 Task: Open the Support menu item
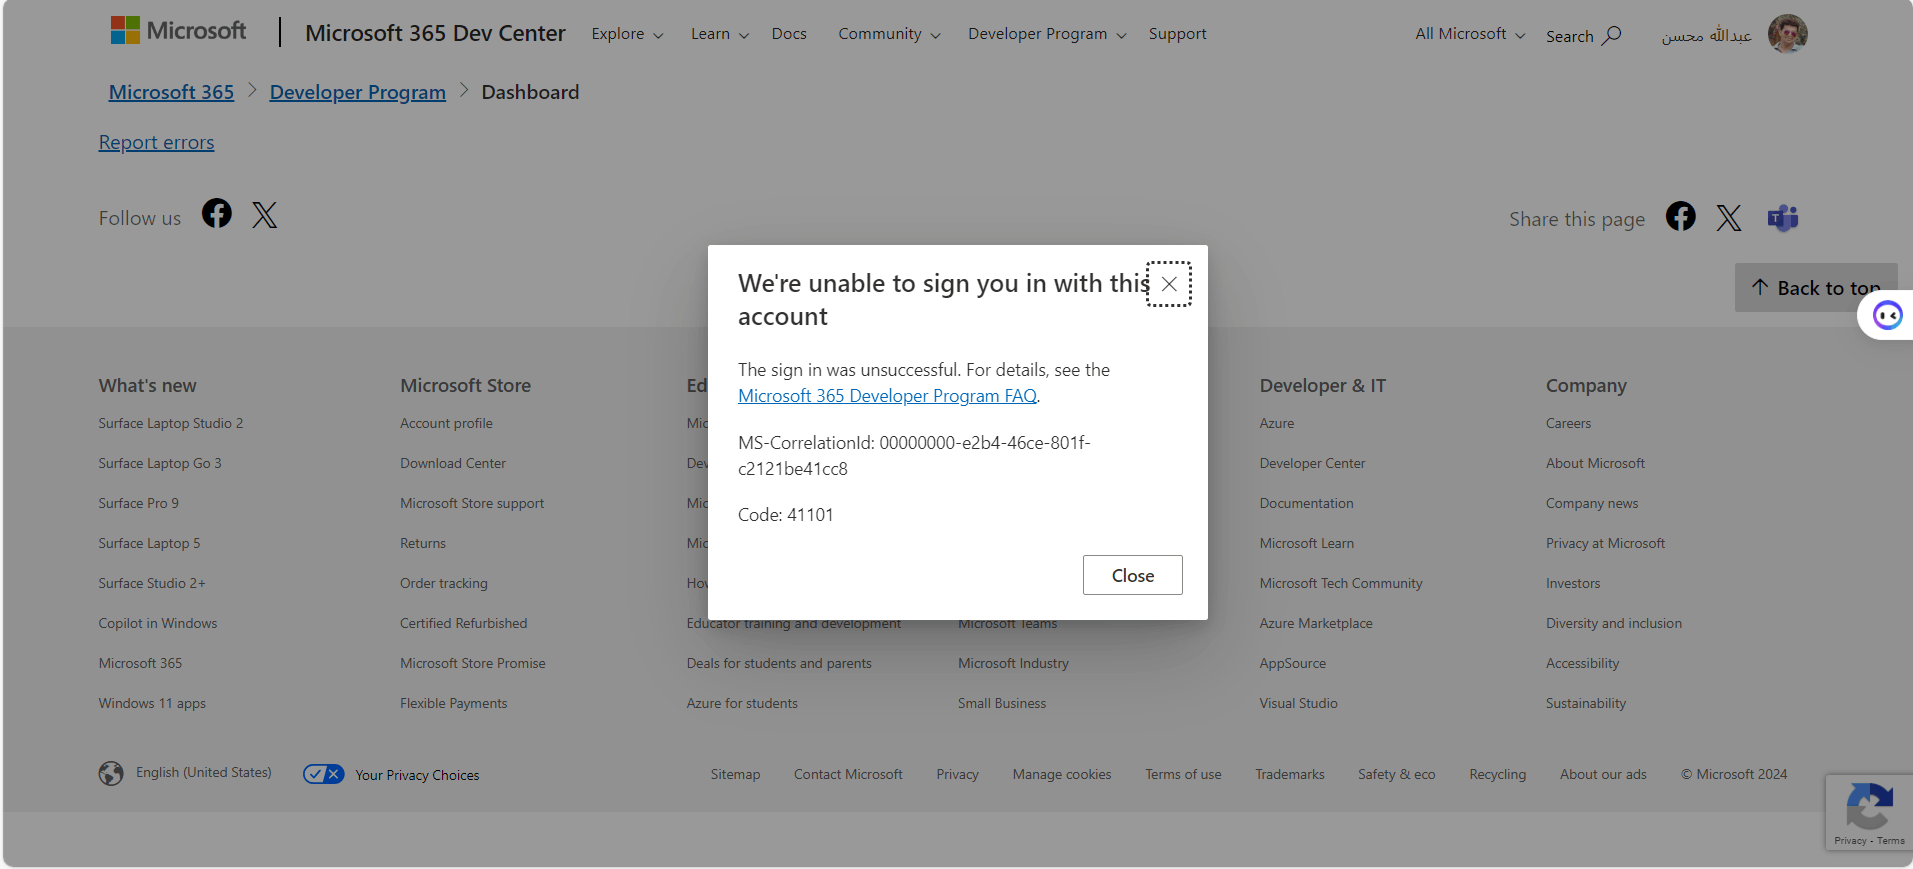1177,34
